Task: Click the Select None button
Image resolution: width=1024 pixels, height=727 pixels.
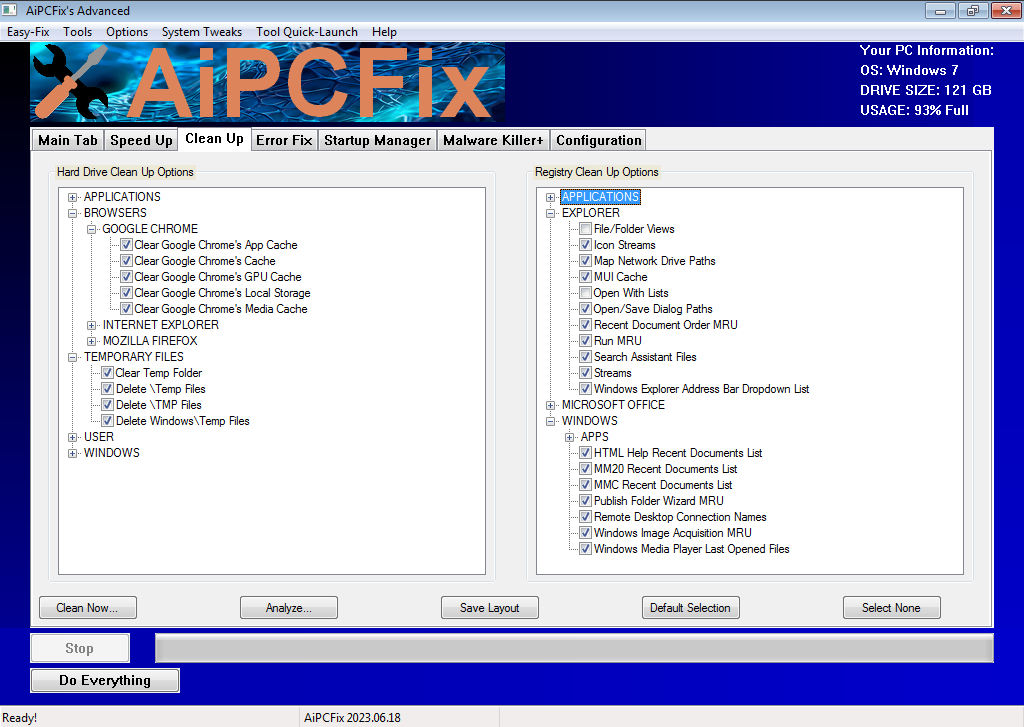Action: pos(891,607)
